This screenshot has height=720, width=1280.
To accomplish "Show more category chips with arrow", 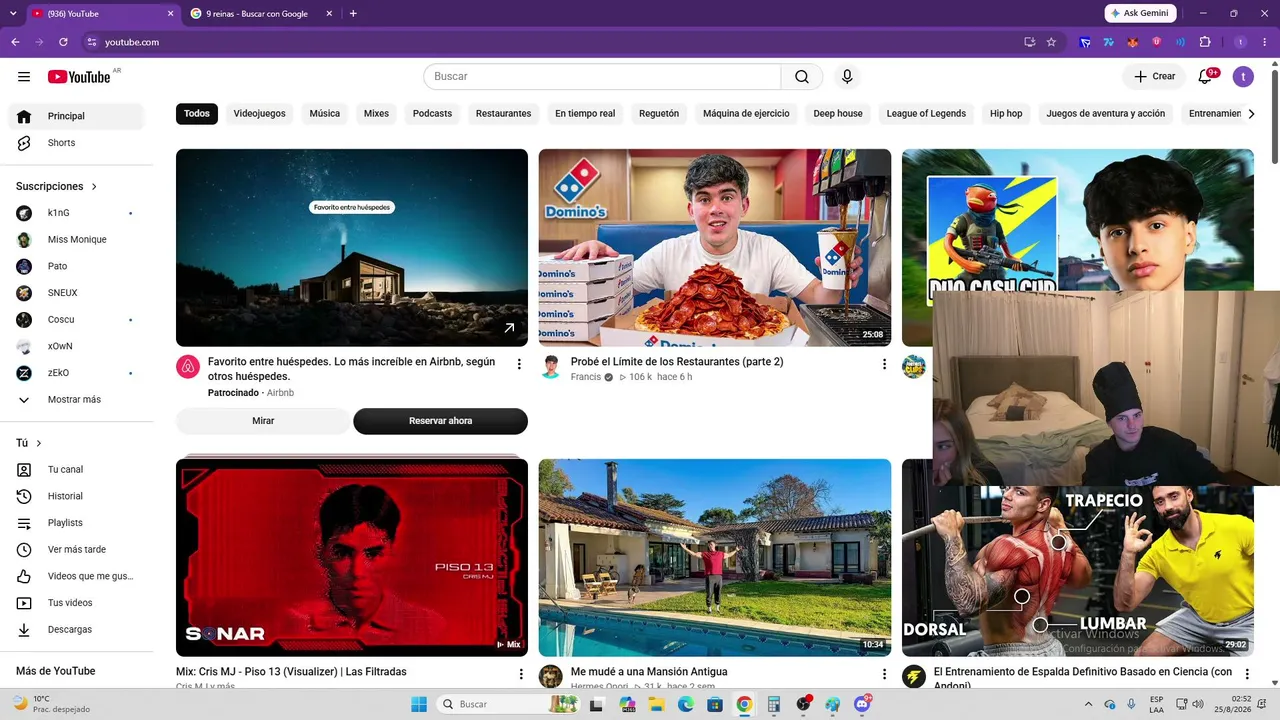I will (x=1251, y=114).
